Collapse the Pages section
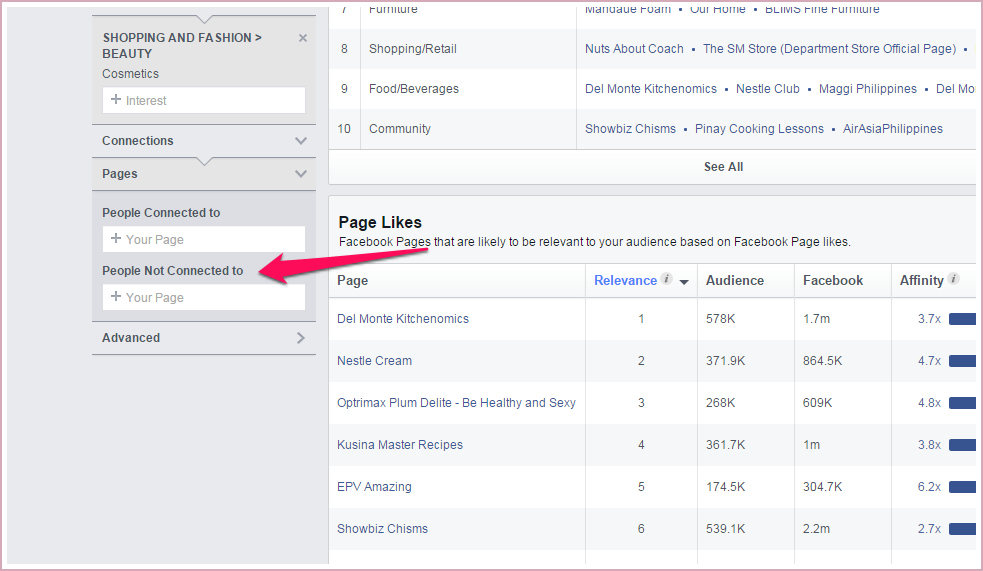 tap(301, 174)
